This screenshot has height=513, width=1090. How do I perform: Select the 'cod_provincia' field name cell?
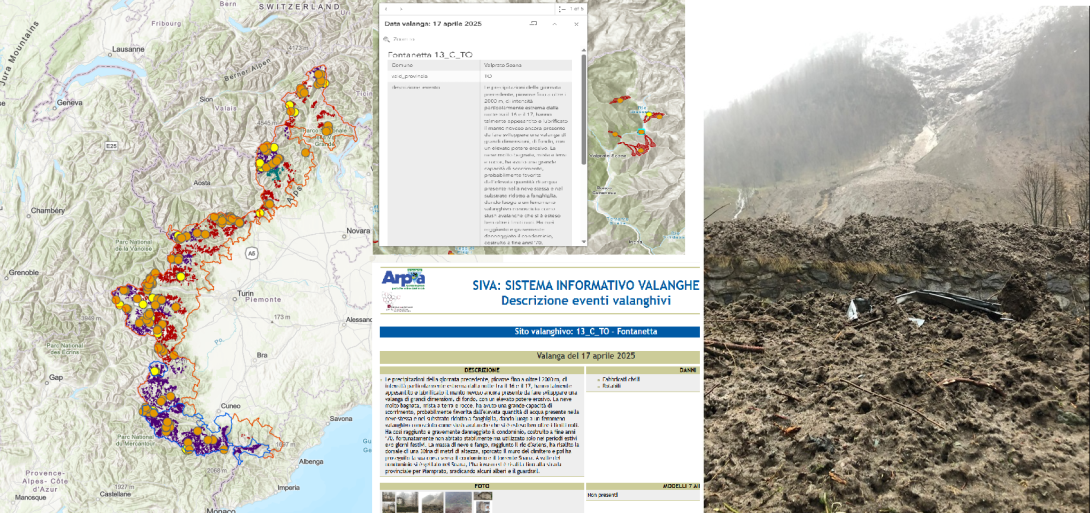pyautogui.click(x=432, y=75)
